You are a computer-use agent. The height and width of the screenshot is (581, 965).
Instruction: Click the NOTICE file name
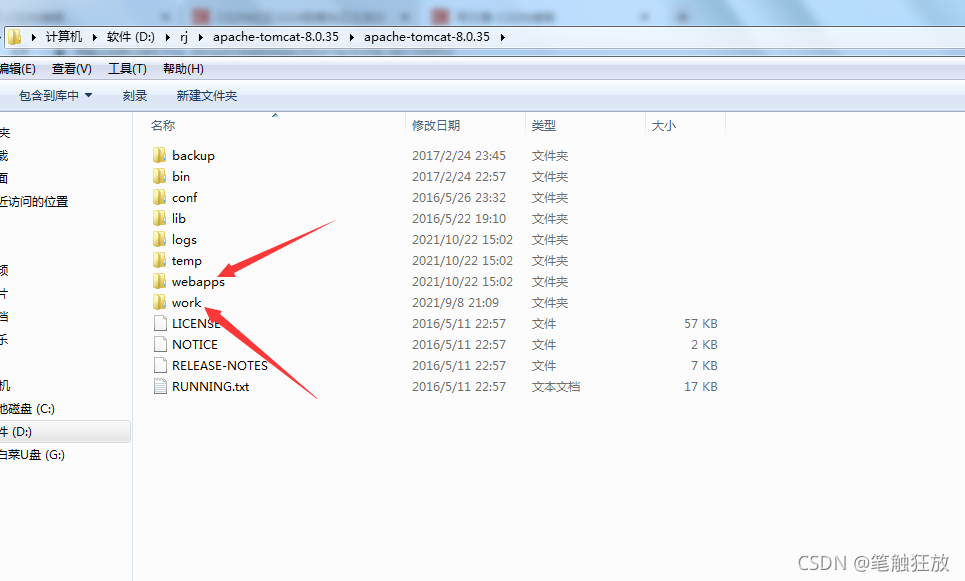[x=194, y=345]
